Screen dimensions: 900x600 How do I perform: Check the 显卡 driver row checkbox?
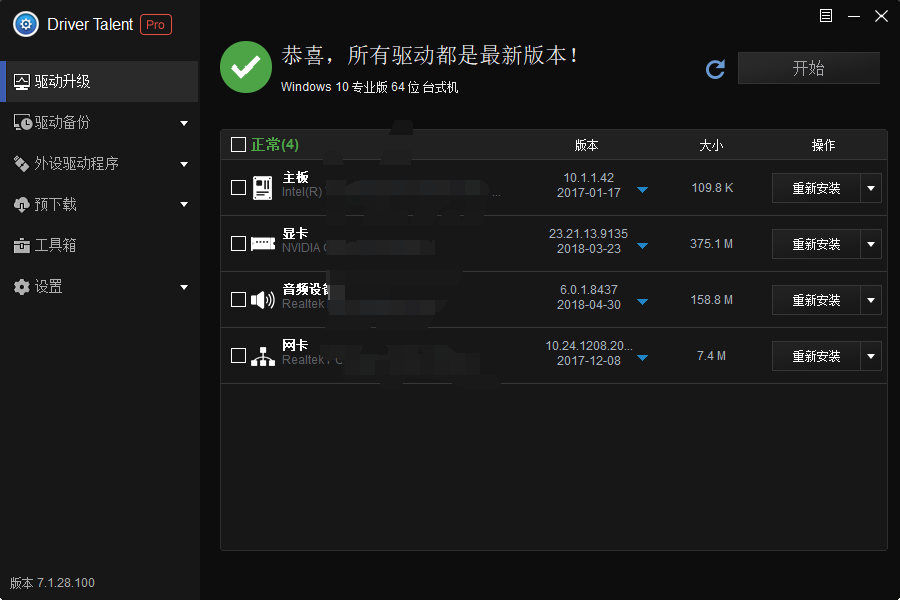238,243
